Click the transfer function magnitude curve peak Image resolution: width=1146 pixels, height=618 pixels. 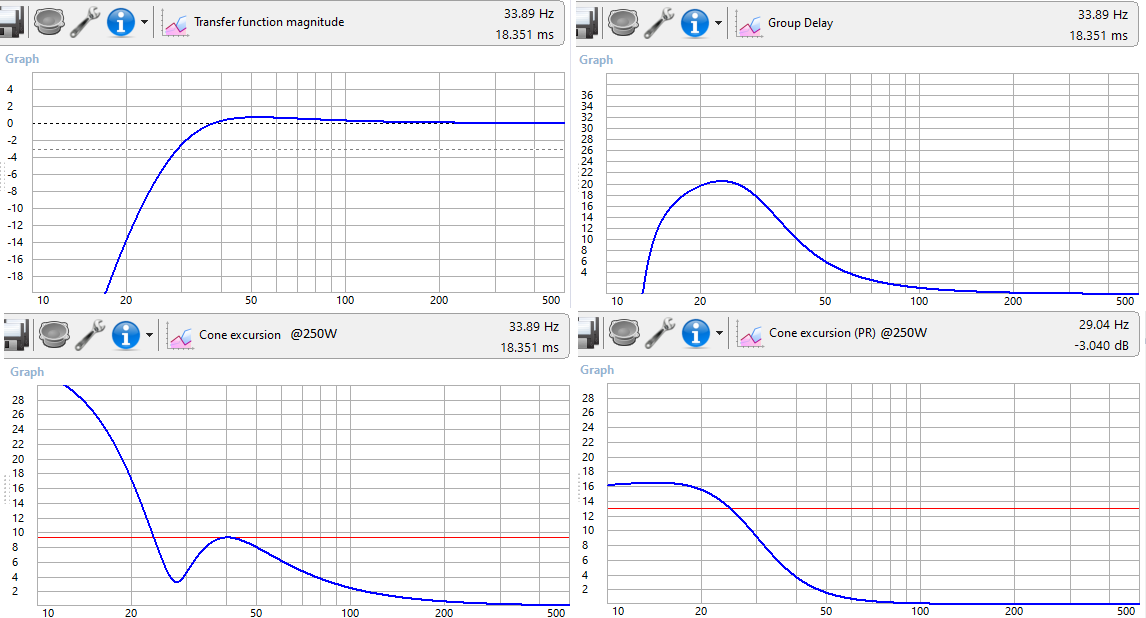(257, 117)
